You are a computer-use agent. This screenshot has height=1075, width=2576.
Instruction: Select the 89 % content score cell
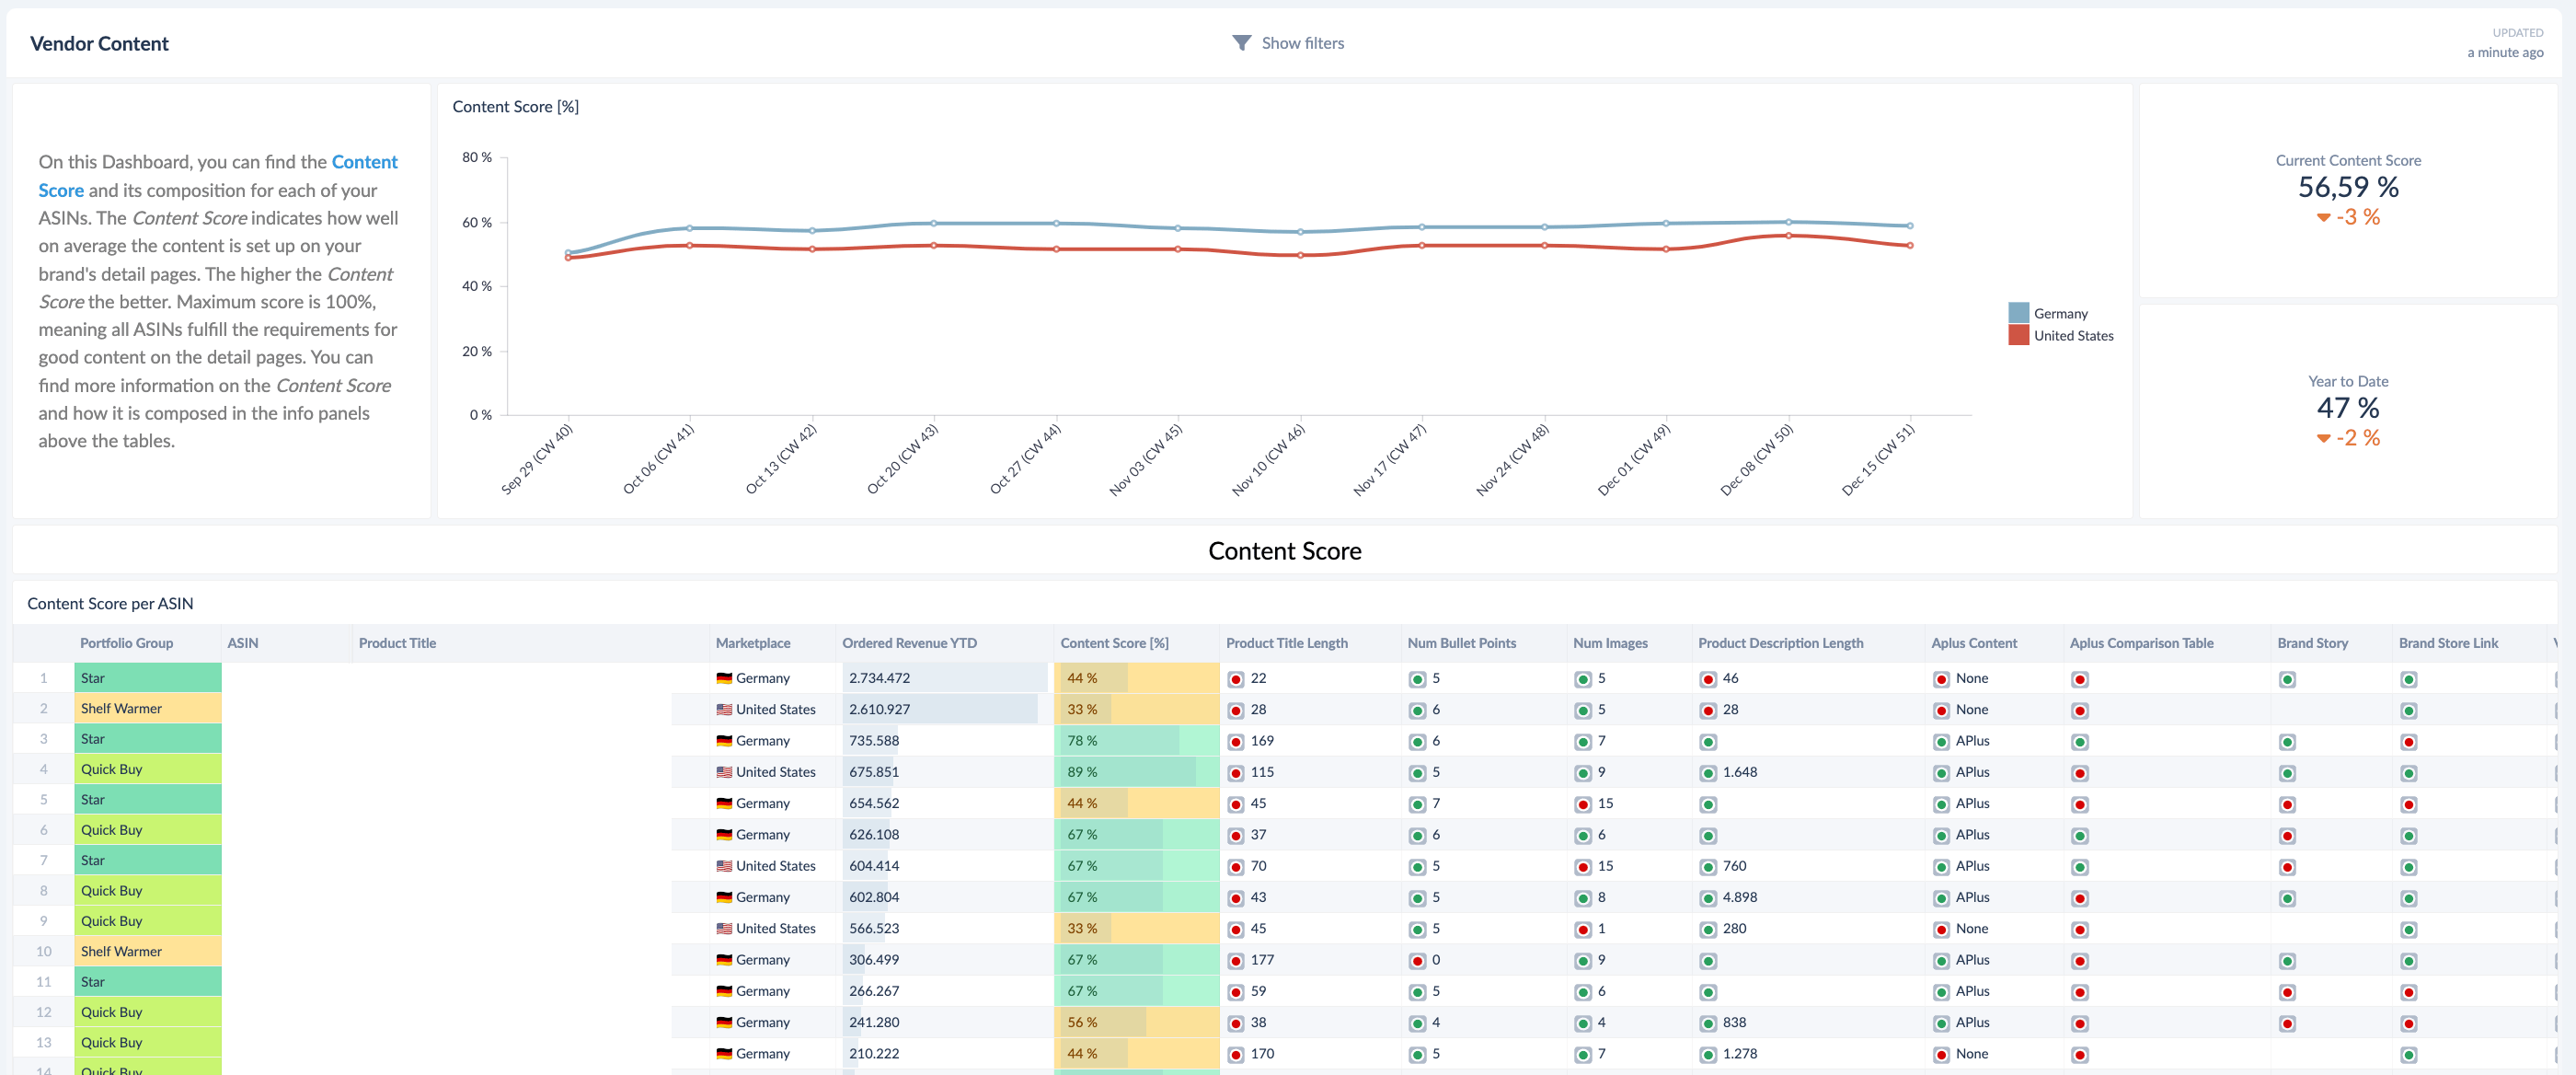(x=1136, y=772)
